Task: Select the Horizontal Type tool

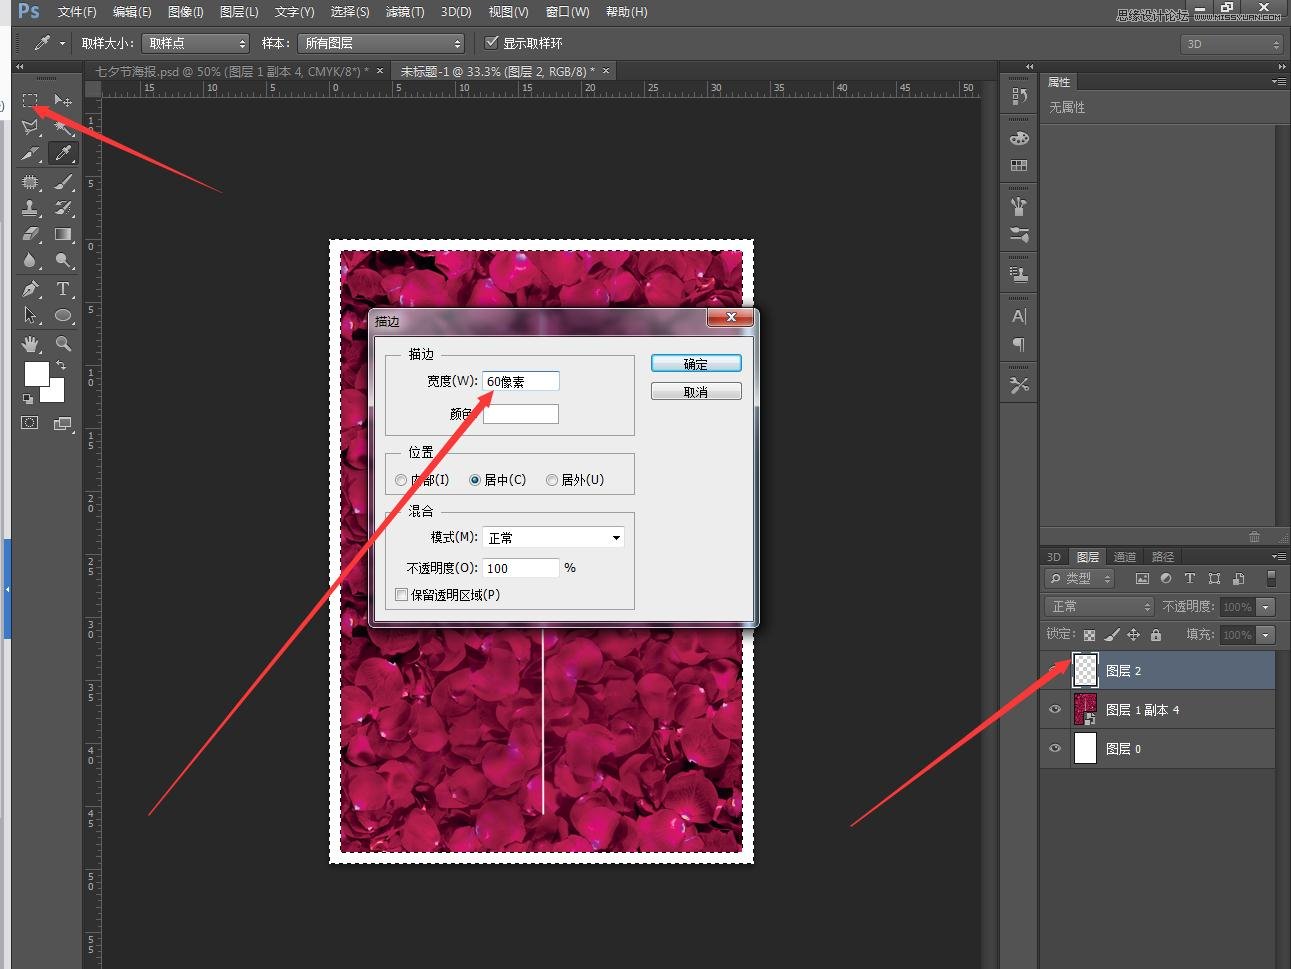Action: click(63, 289)
